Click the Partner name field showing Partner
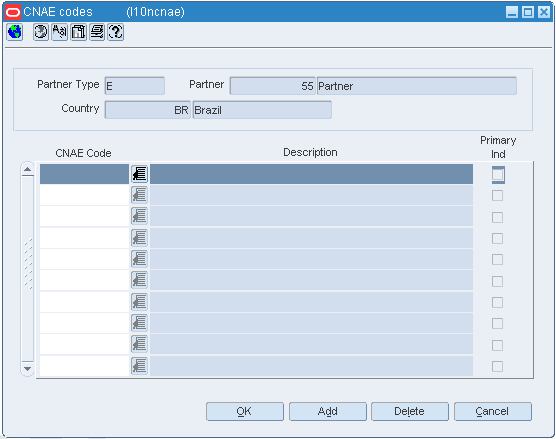Screen dimensions: 556x439 pos(417,86)
